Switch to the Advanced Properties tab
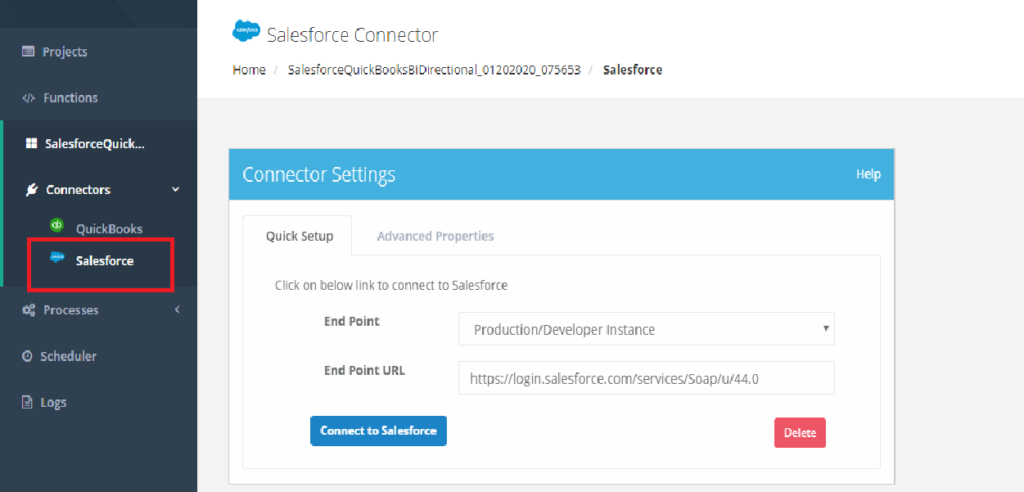Viewport: 1024px width, 492px height. point(435,237)
